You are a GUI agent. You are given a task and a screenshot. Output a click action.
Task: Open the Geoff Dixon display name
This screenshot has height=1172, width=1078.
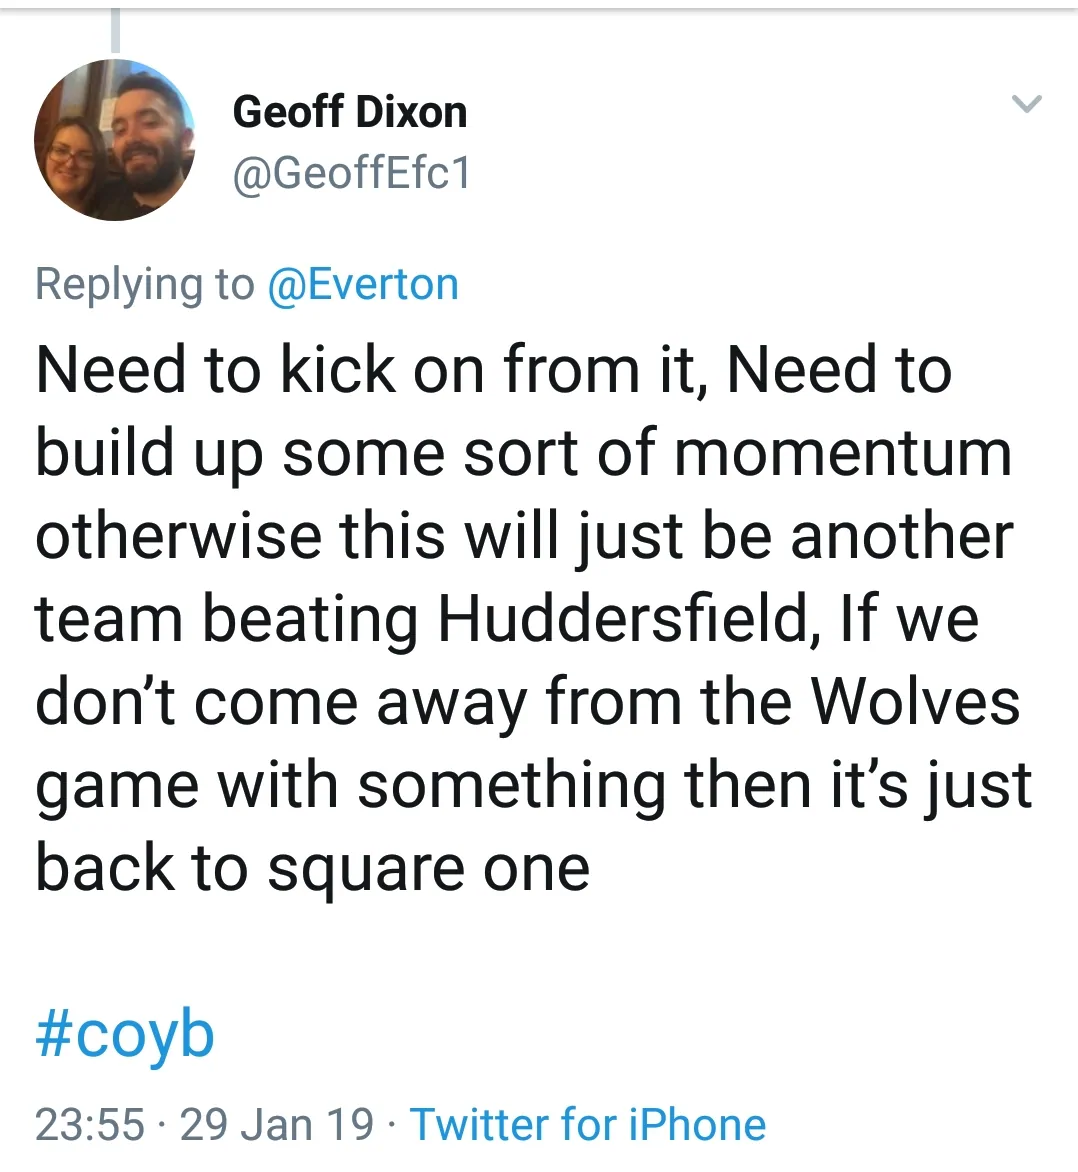[349, 112]
